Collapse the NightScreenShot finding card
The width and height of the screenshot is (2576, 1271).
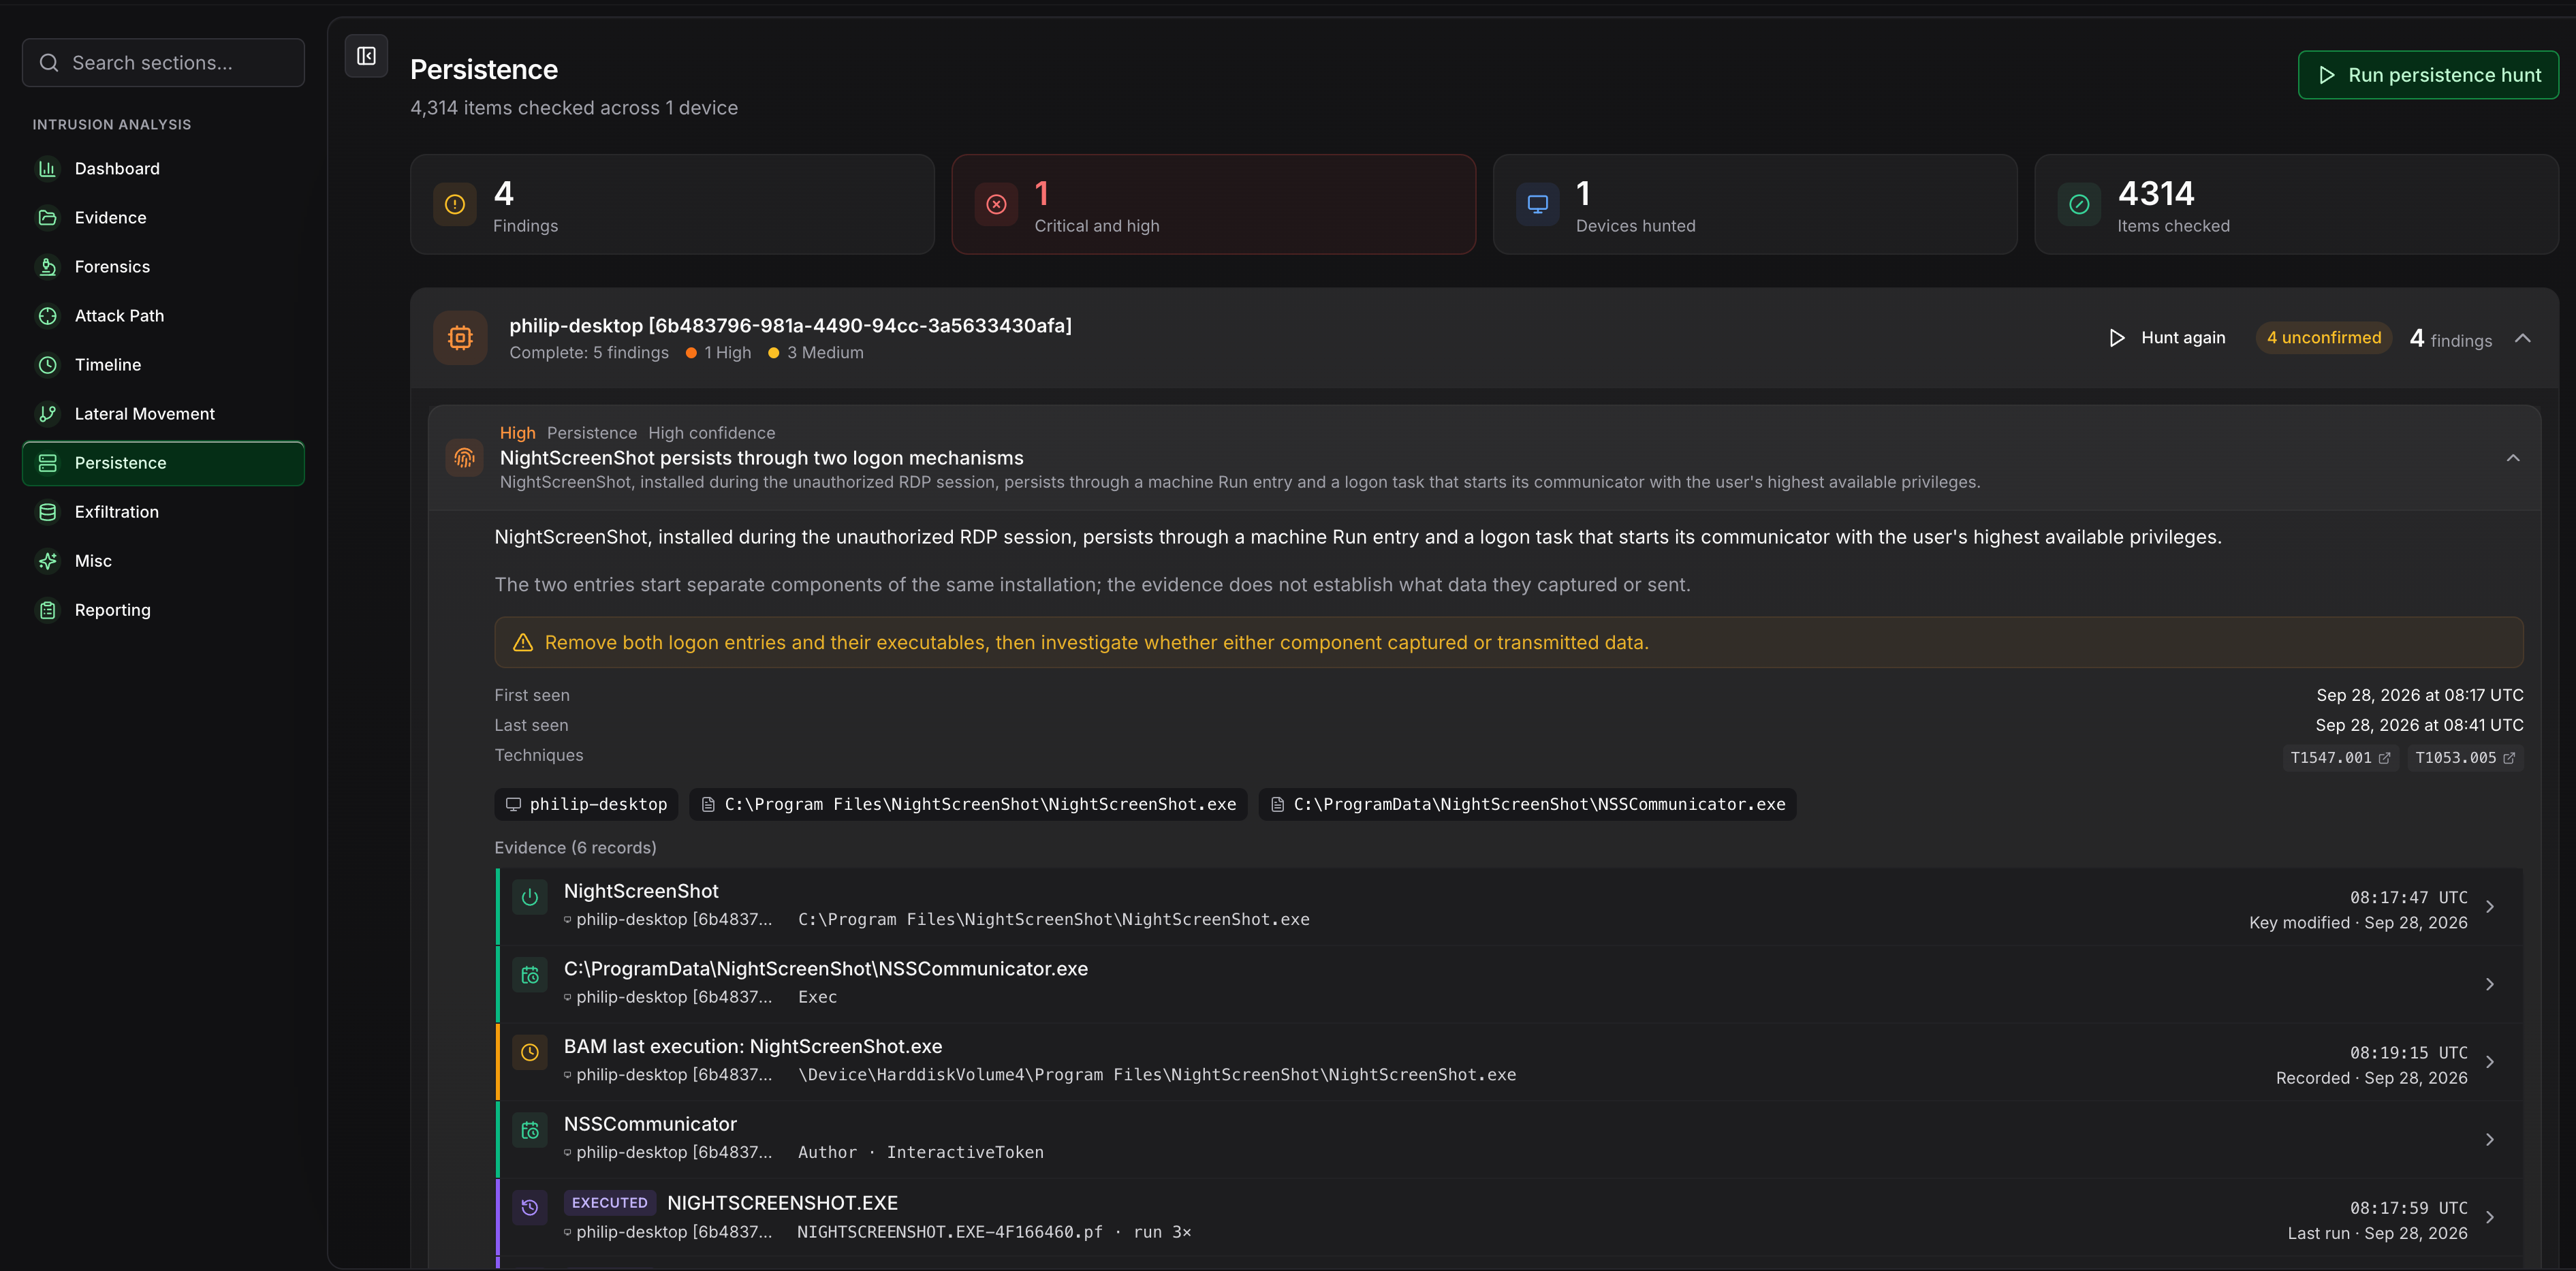coord(2512,458)
